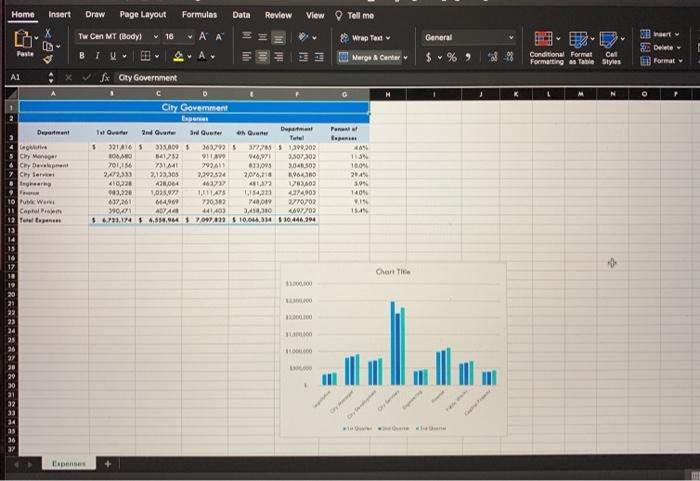Decrease font size with small A

[x=219, y=37]
